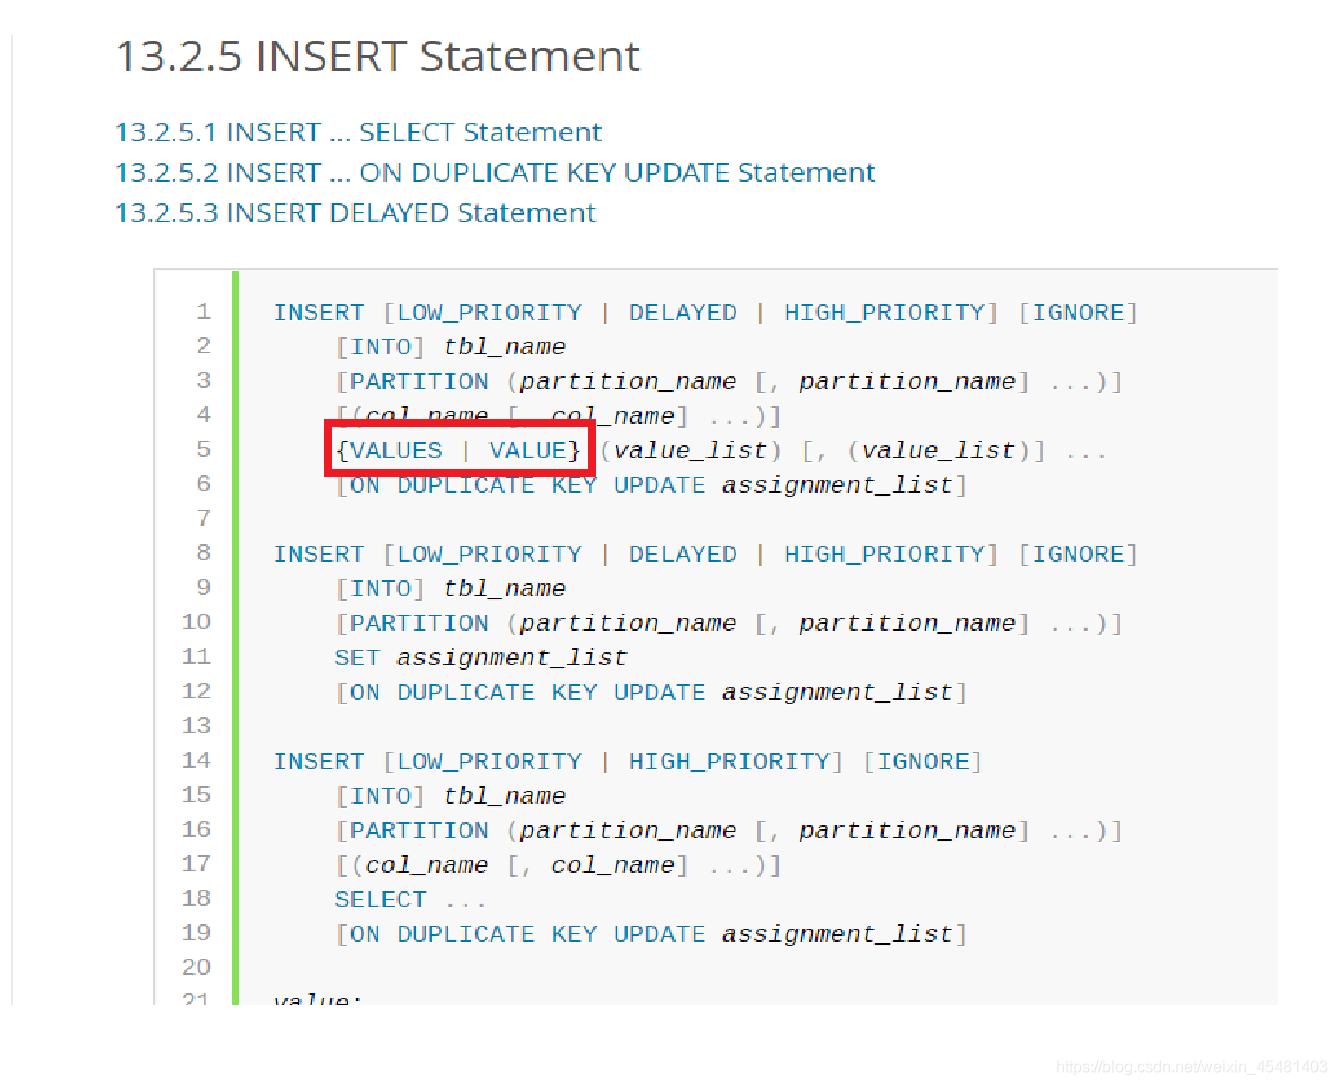This screenshot has height=1085, width=1337.
Task: Click tbl_name on code line 2
Action: 504,347
